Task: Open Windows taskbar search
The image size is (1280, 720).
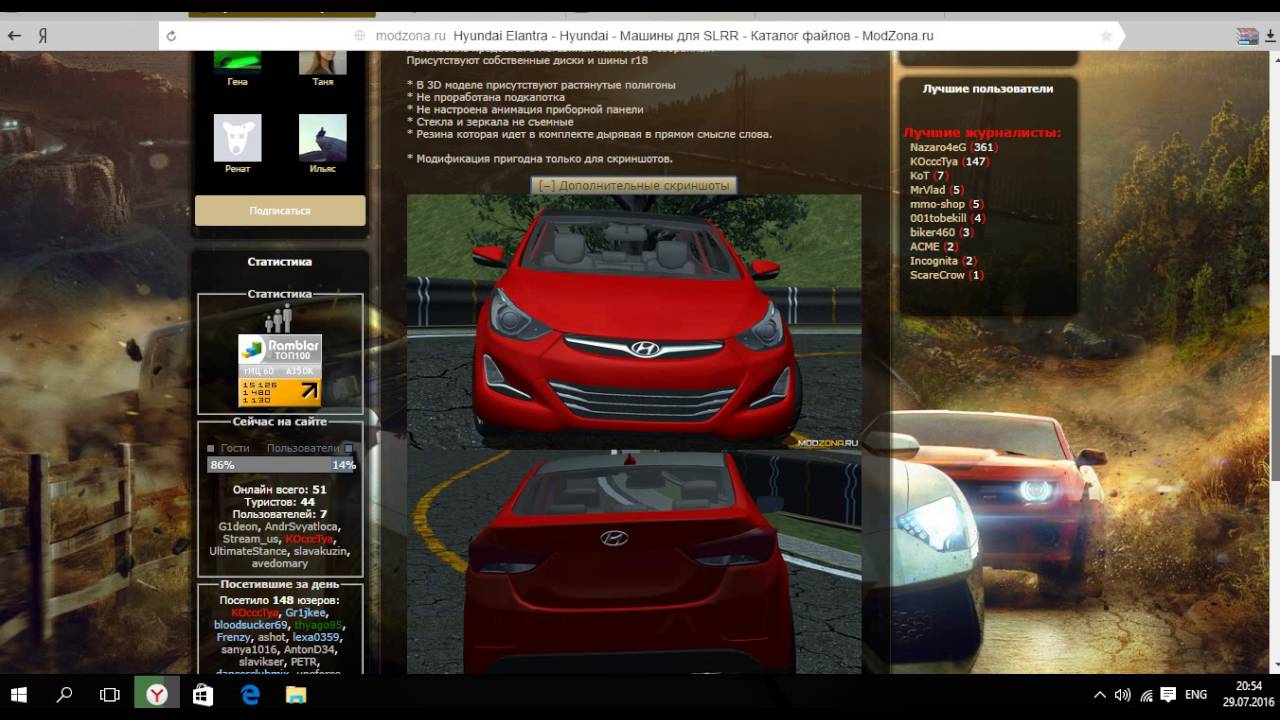Action: [64, 694]
